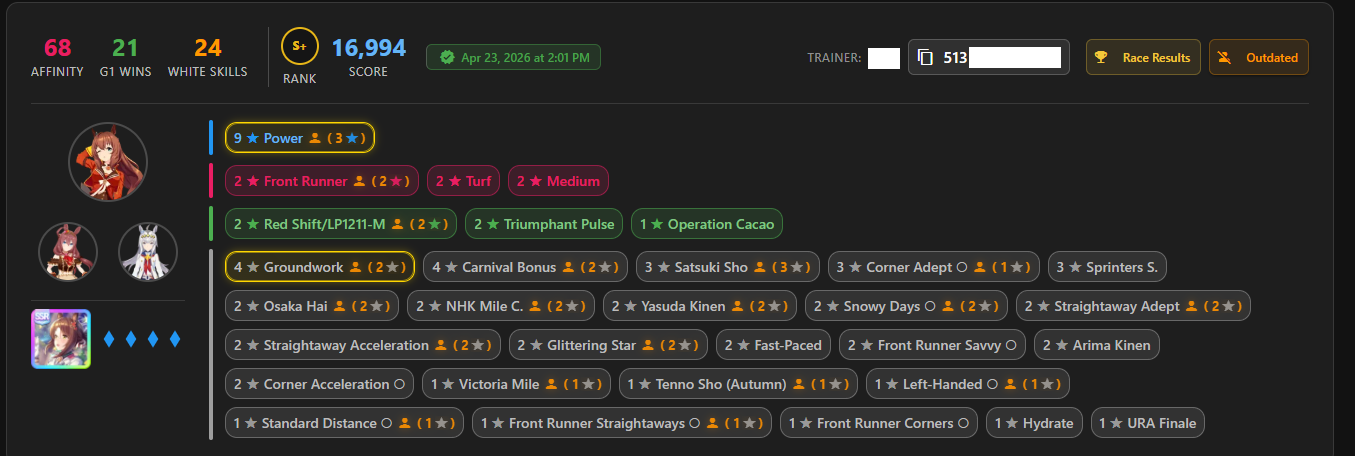Select the Satsuki Sho chip
The height and width of the screenshot is (456, 1355).
(728, 267)
